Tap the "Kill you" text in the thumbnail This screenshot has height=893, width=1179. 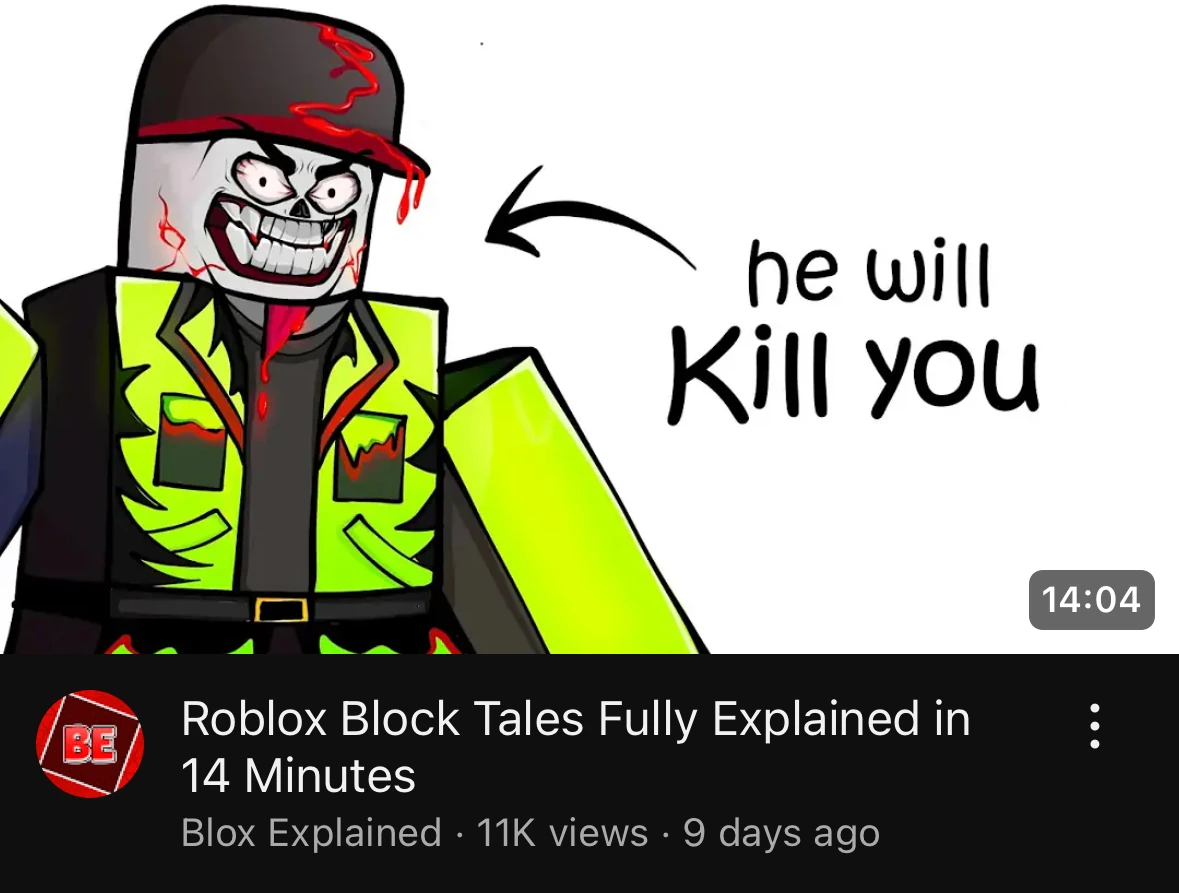(853, 371)
